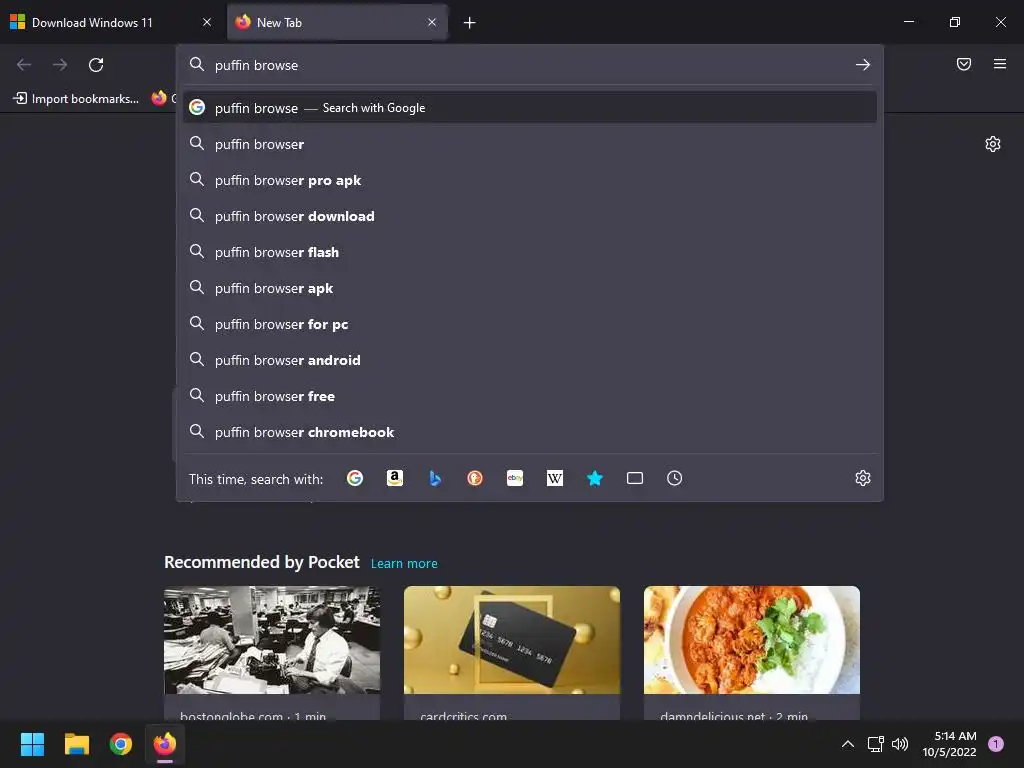The height and width of the screenshot is (768, 1024).
Task: Search history using the clock icon
Action: tap(675, 479)
